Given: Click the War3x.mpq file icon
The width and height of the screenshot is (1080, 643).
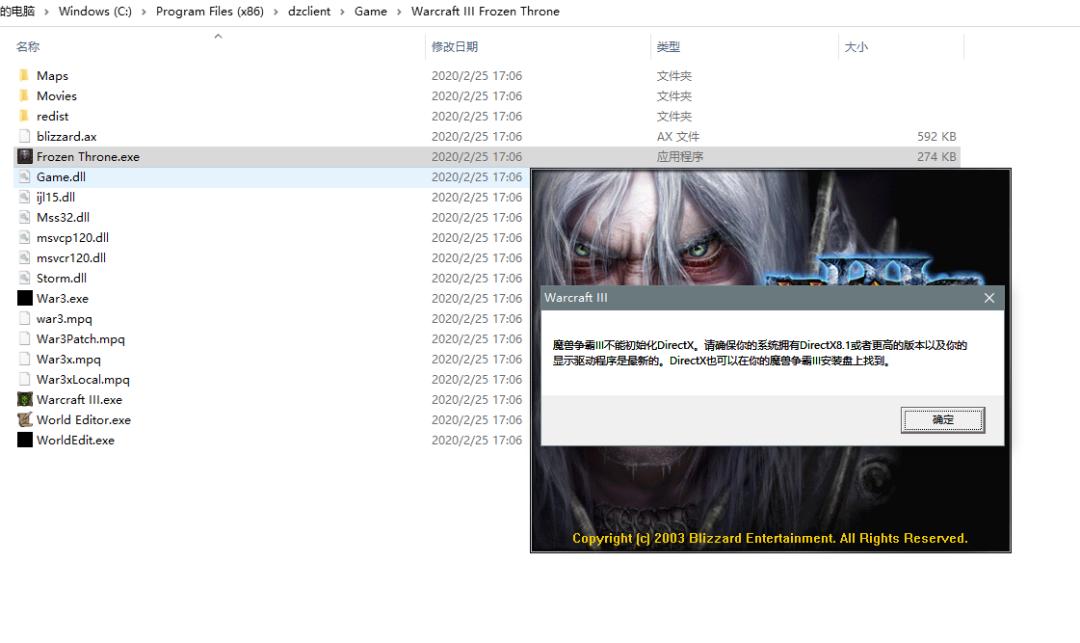Looking at the screenshot, I should click(24, 359).
